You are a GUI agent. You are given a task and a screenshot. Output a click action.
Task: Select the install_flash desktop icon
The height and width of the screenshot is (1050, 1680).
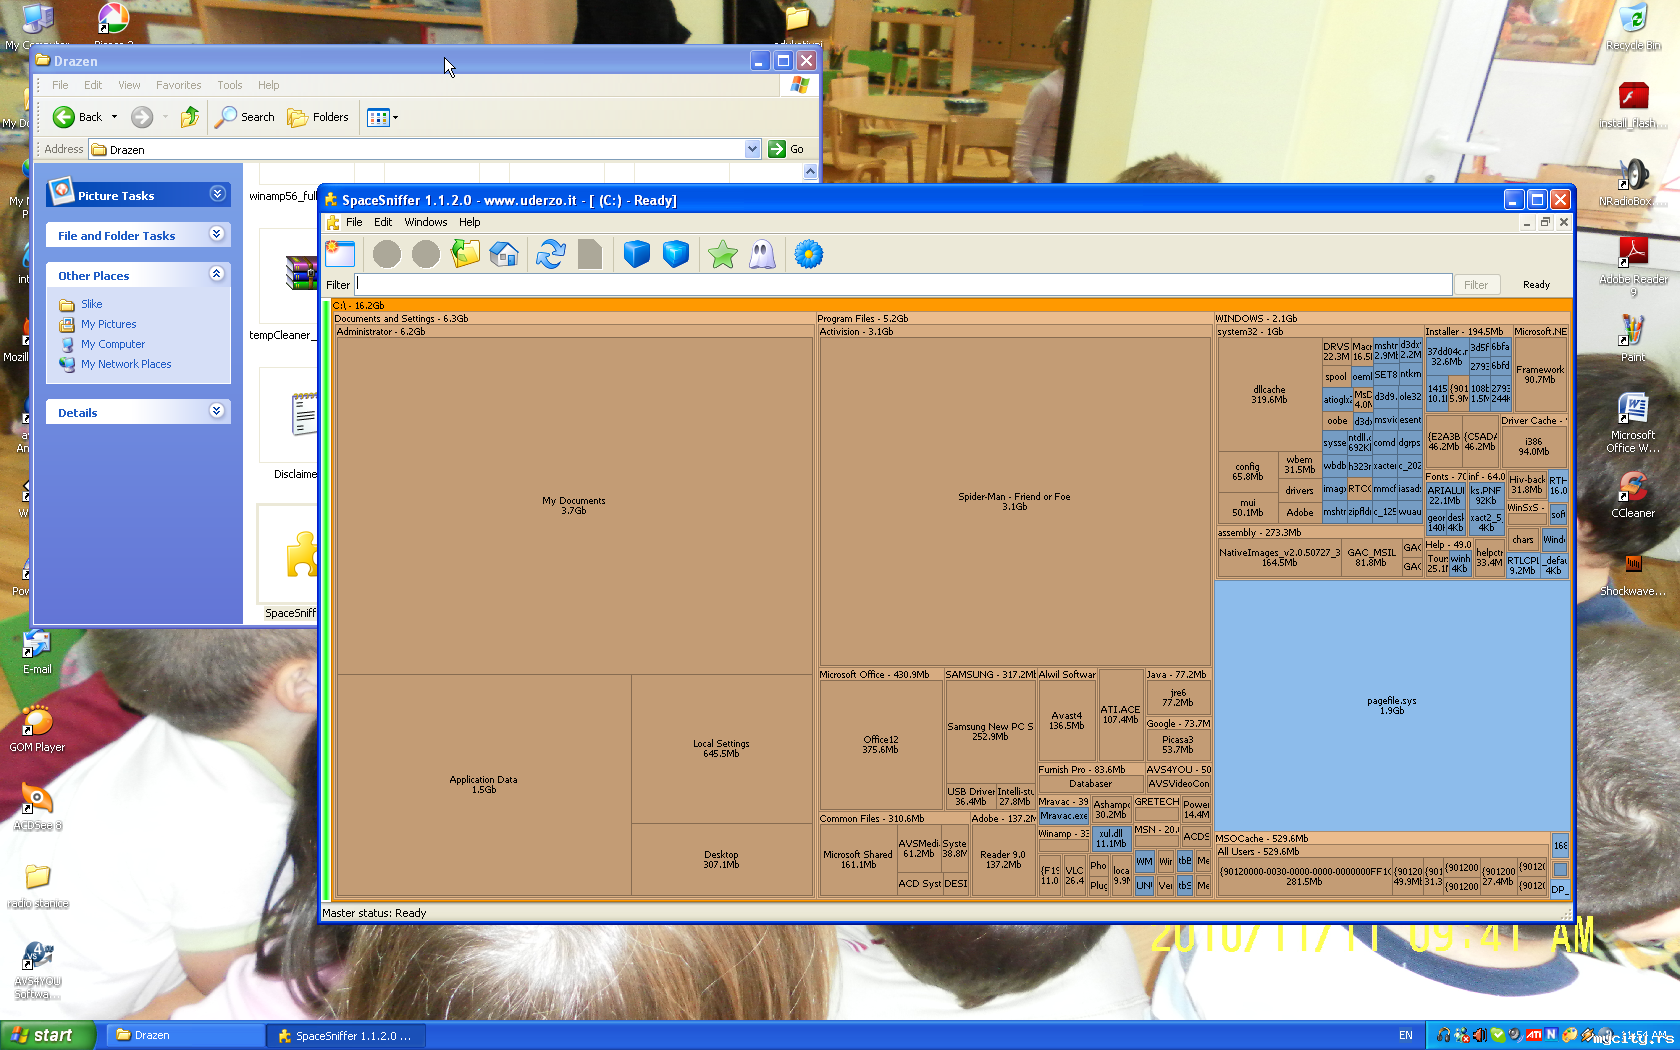[x=1633, y=105]
